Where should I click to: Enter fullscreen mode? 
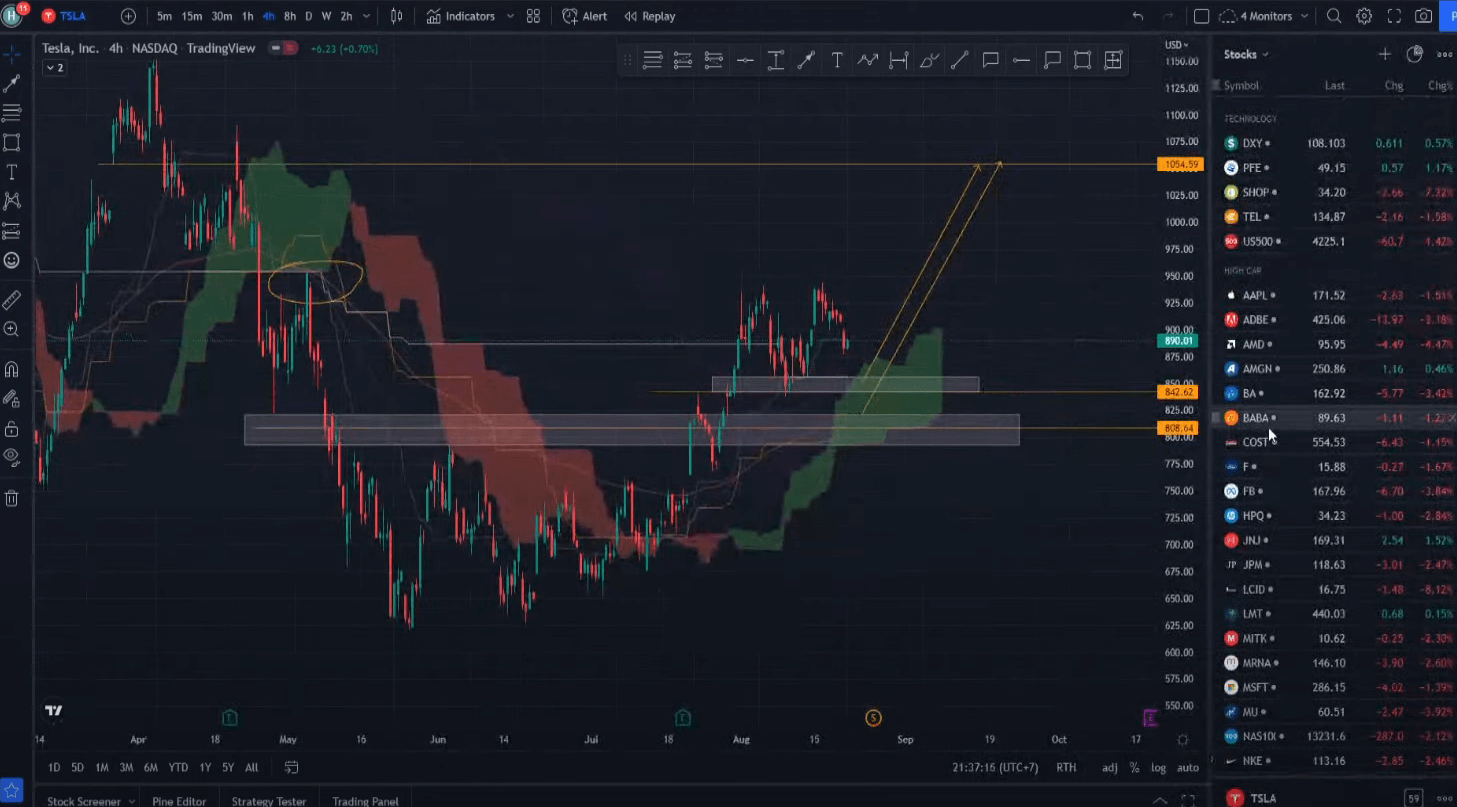tap(1394, 16)
